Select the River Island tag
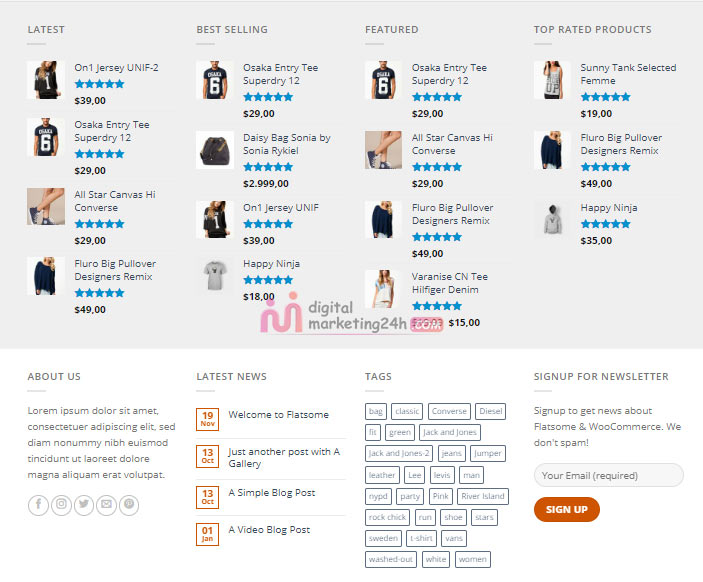 (x=483, y=496)
